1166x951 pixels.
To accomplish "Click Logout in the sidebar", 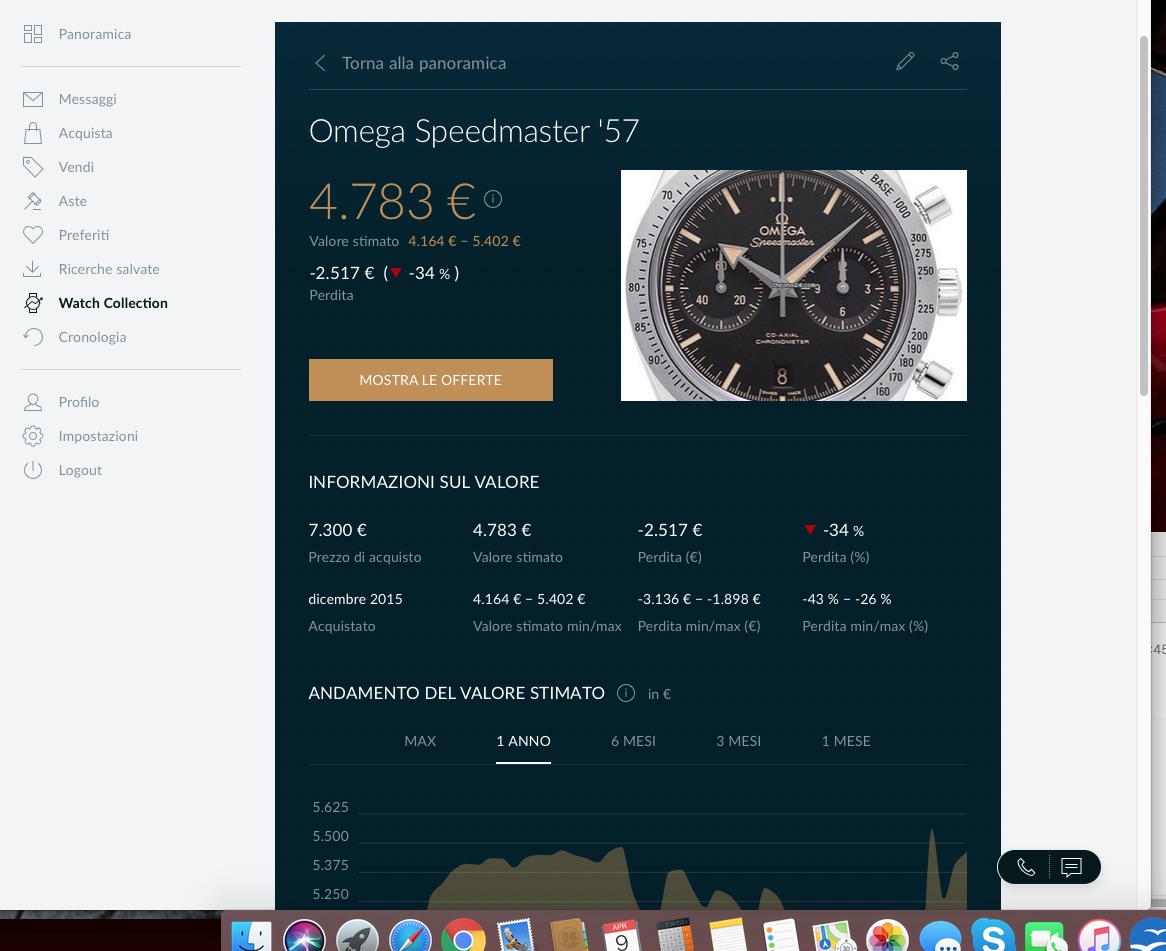I will click(80, 470).
